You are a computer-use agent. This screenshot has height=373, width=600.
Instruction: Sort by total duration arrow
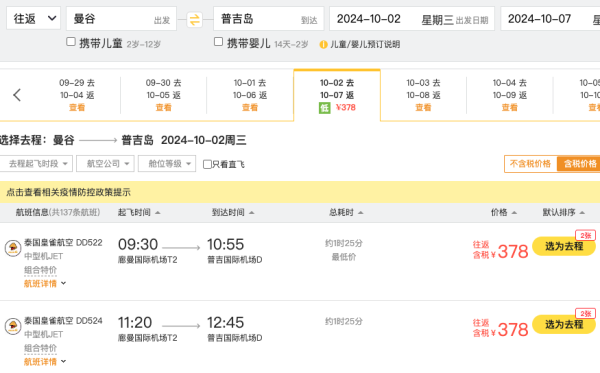pyautogui.click(x=360, y=213)
